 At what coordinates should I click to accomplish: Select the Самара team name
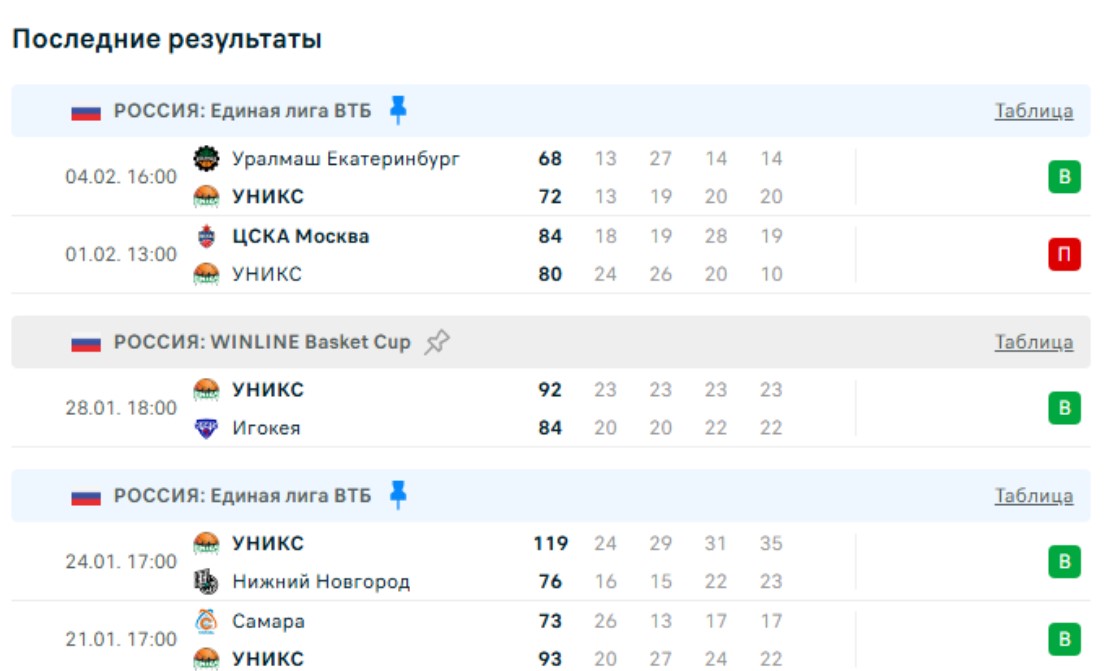coord(268,621)
